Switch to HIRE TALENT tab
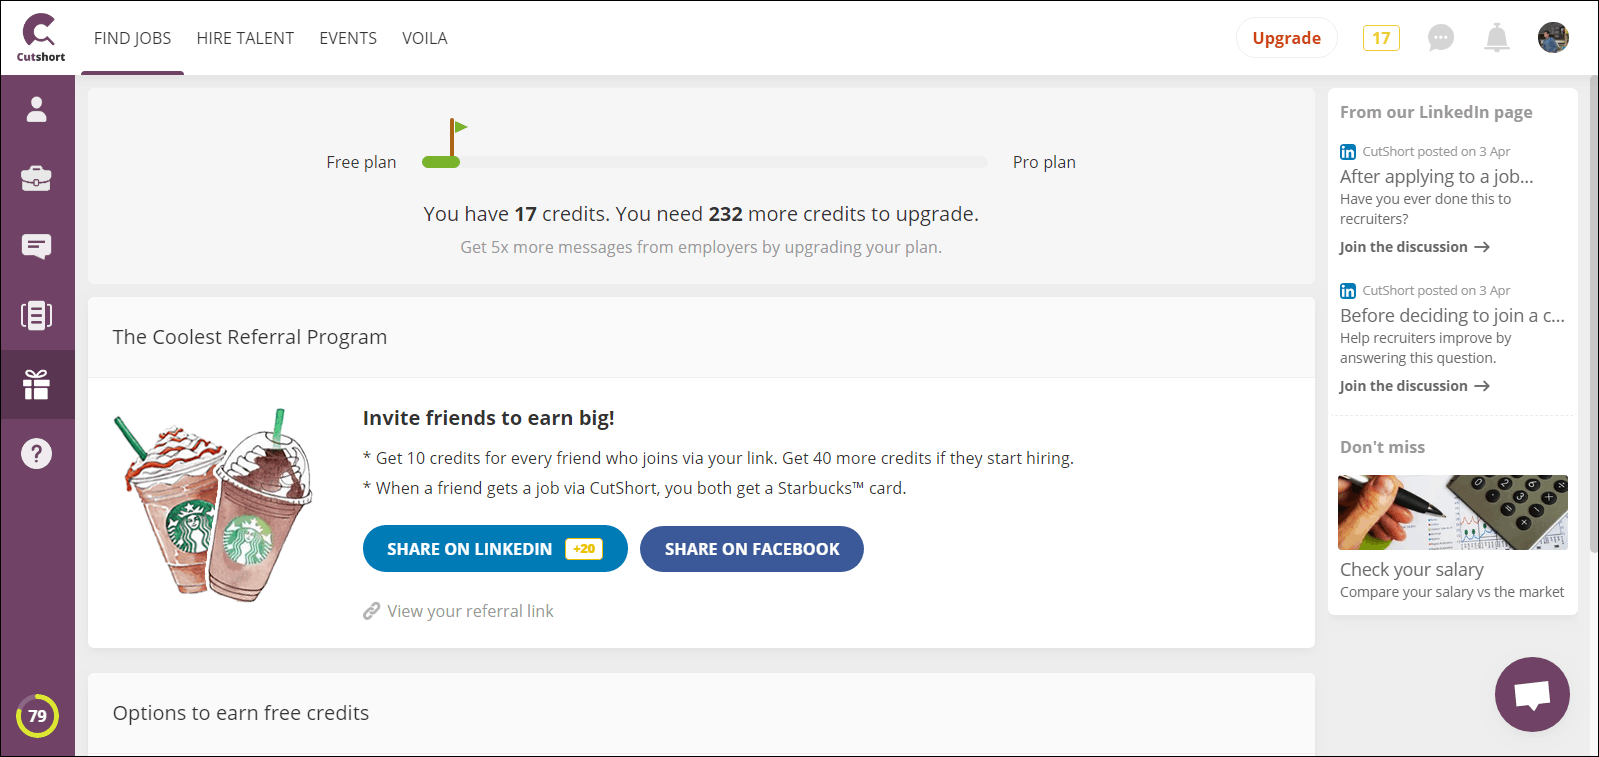Screen dimensions: 1599x757 coord(245,38)
